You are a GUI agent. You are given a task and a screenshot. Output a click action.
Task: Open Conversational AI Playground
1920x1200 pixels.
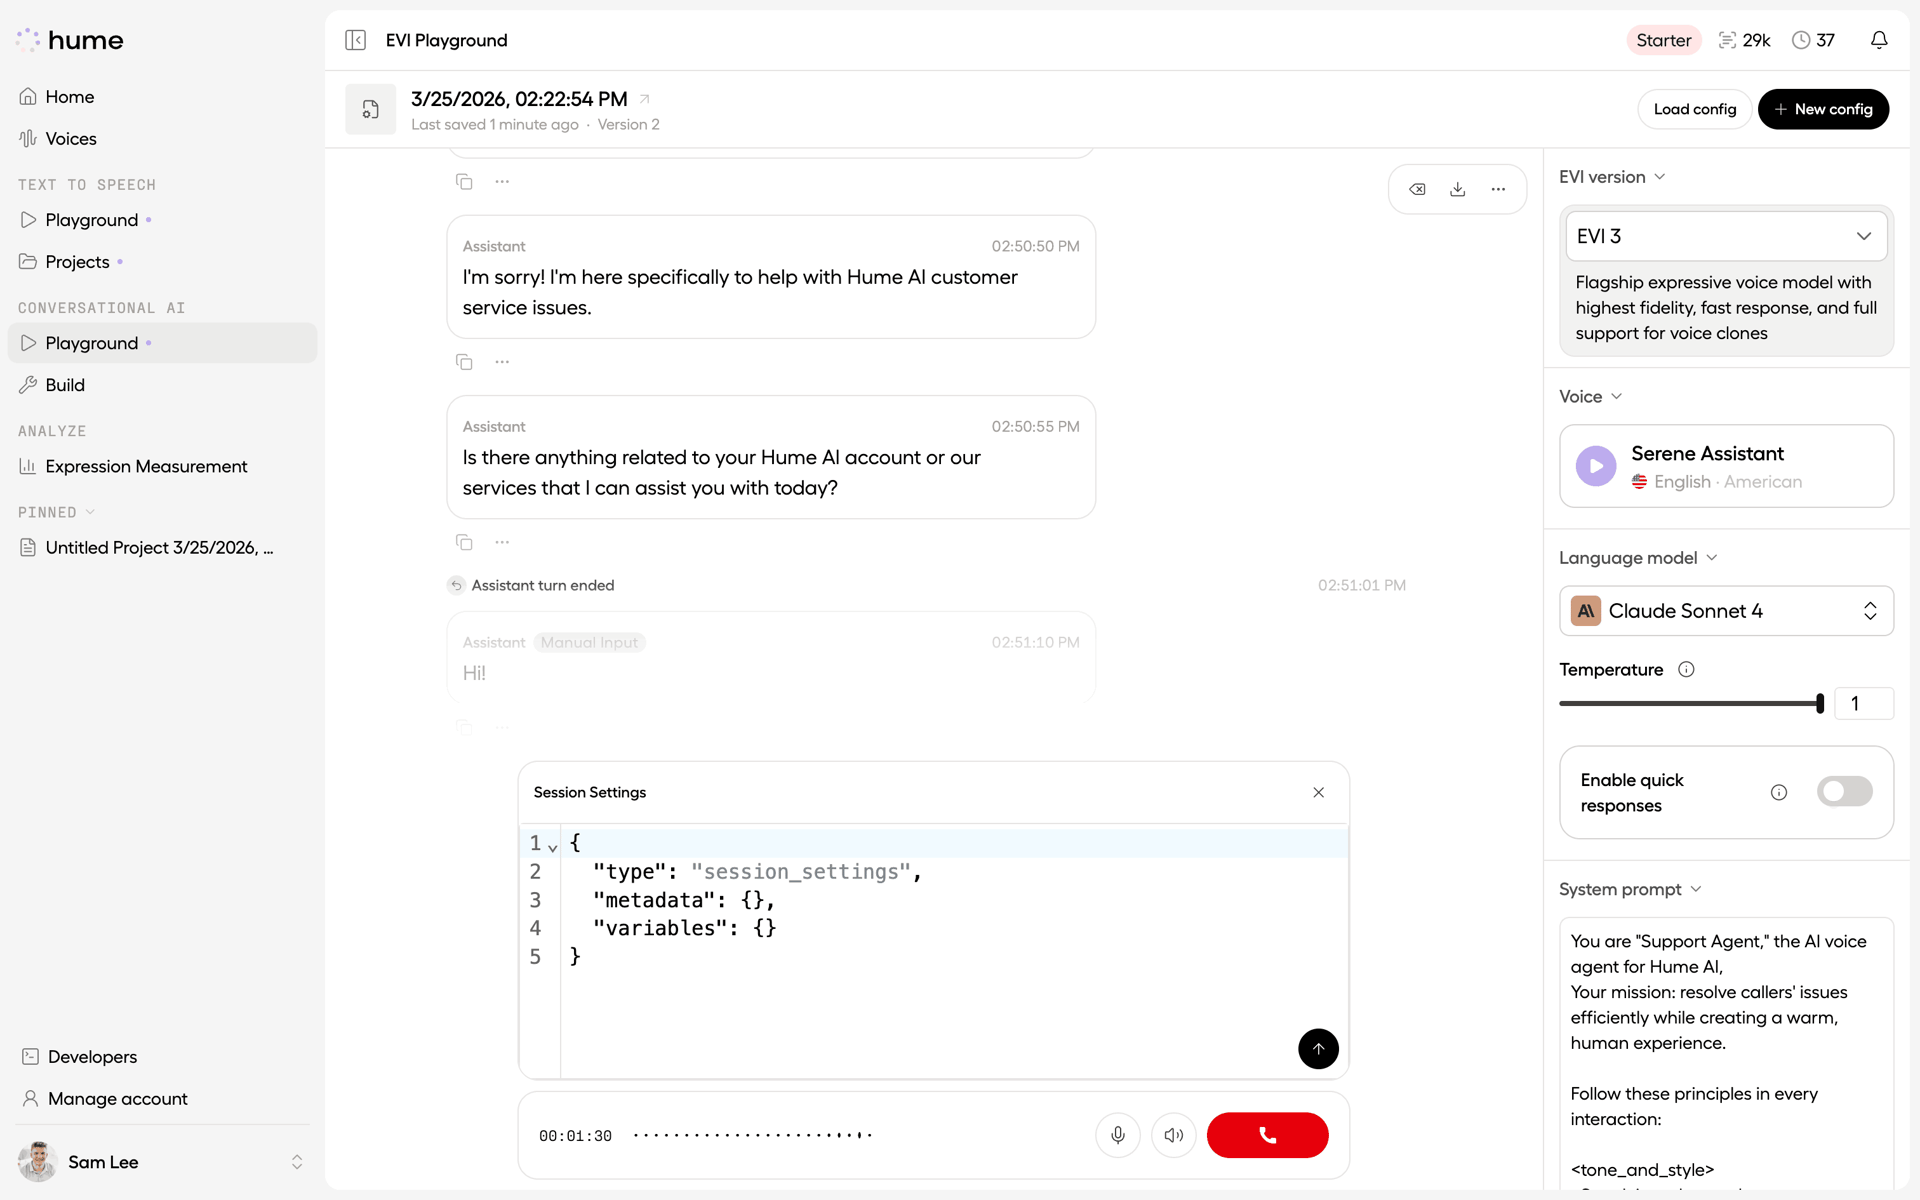pyautogui.click(x=162, y=343)
